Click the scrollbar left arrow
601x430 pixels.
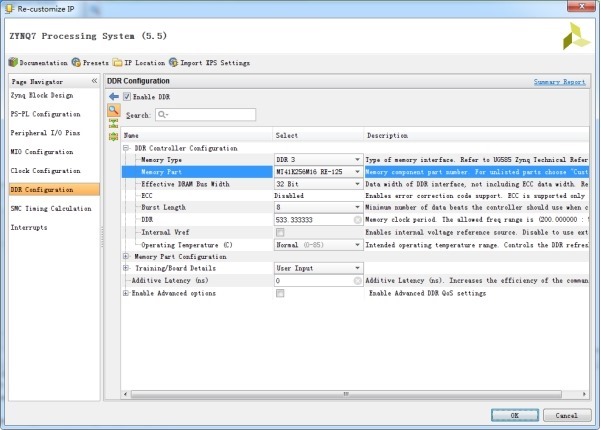pos(125,394)
